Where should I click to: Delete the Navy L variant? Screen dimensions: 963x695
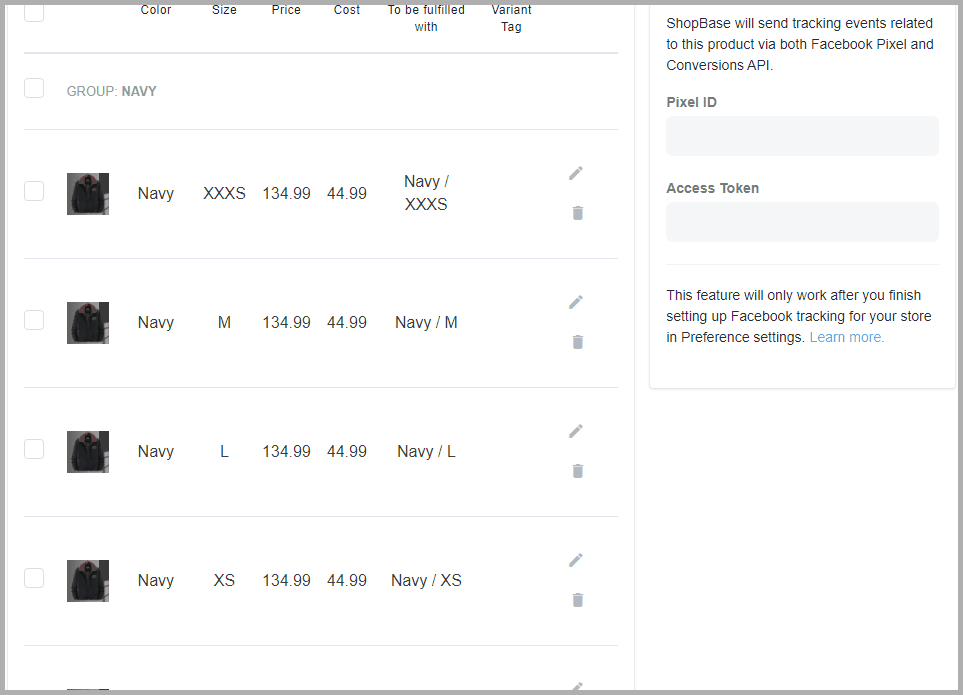[x=577, y=471]
